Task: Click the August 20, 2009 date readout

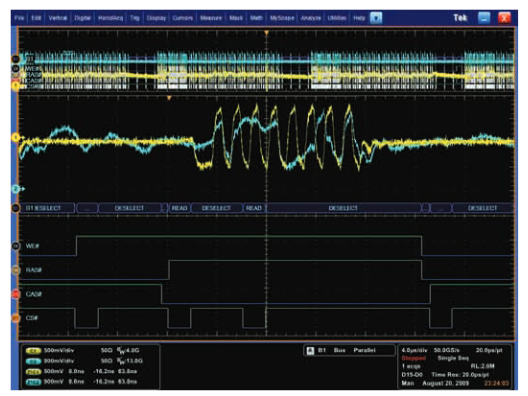Action: coord(446,383)
